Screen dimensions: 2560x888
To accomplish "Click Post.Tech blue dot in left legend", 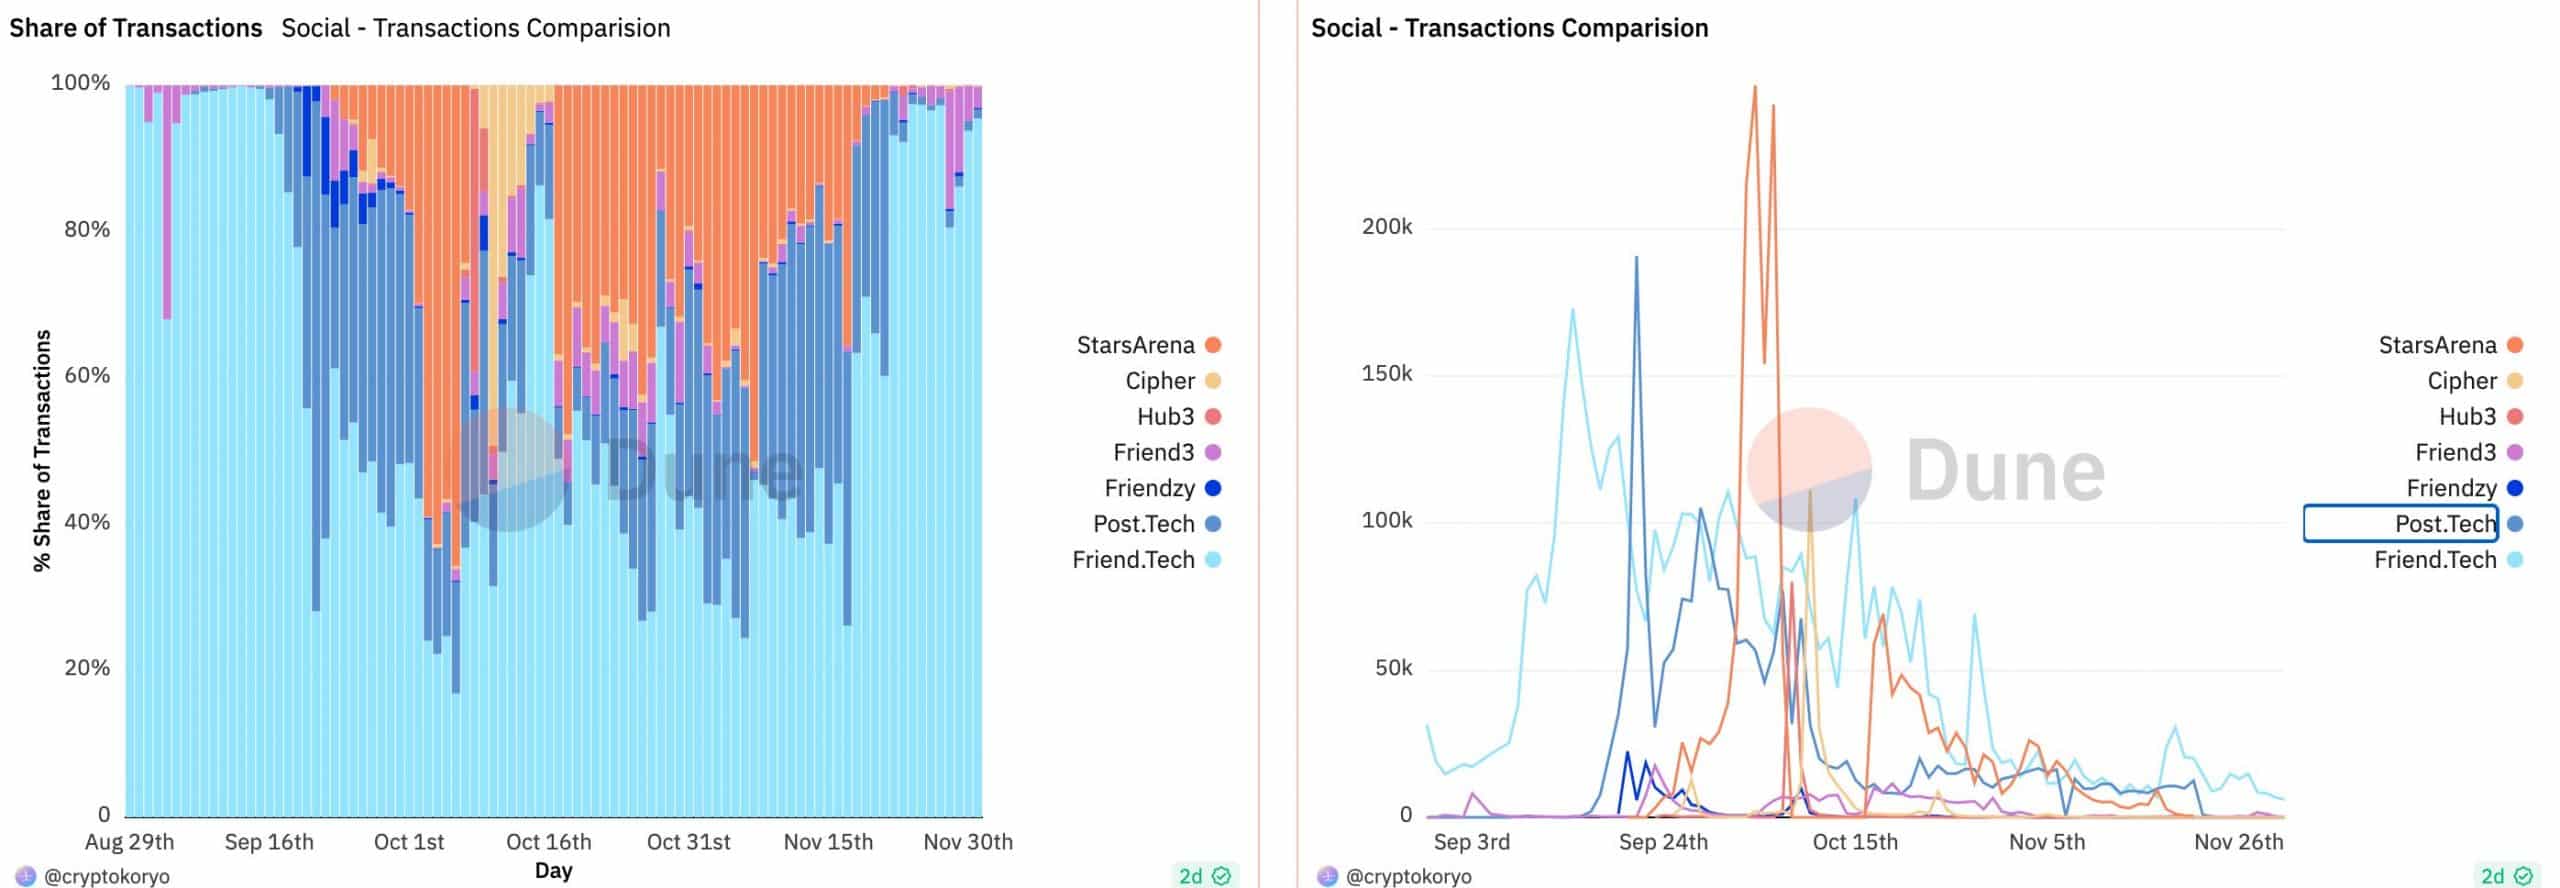I will [x=1213, y=524].
